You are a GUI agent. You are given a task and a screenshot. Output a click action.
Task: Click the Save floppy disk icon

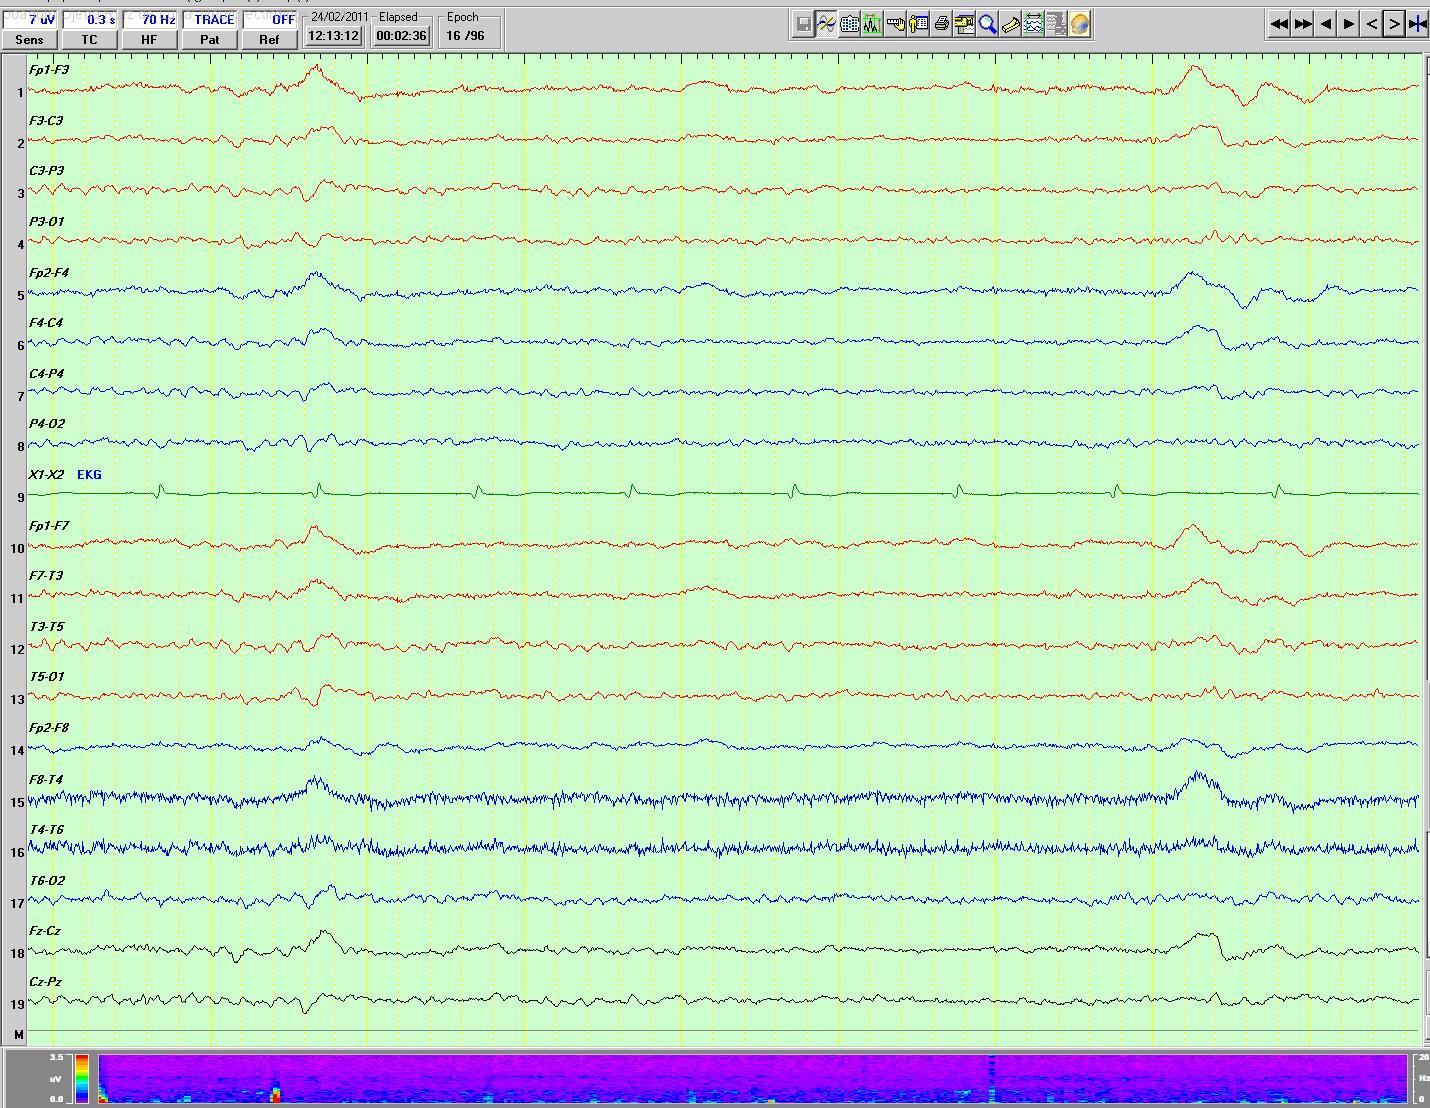[803, 25]
